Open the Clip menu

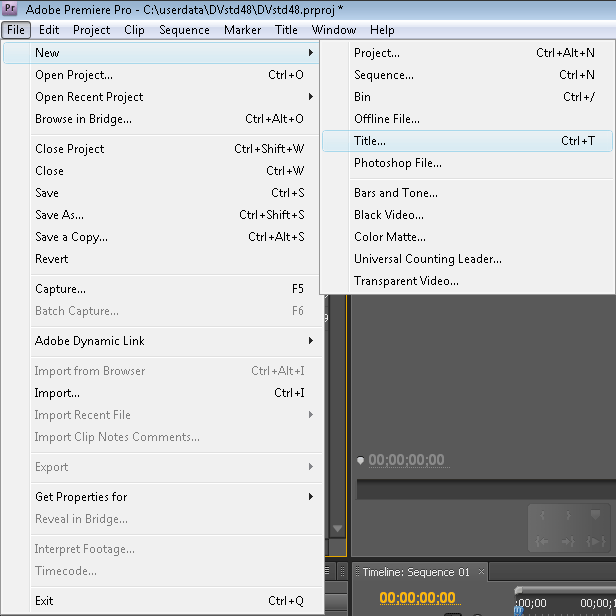(134, 30)
